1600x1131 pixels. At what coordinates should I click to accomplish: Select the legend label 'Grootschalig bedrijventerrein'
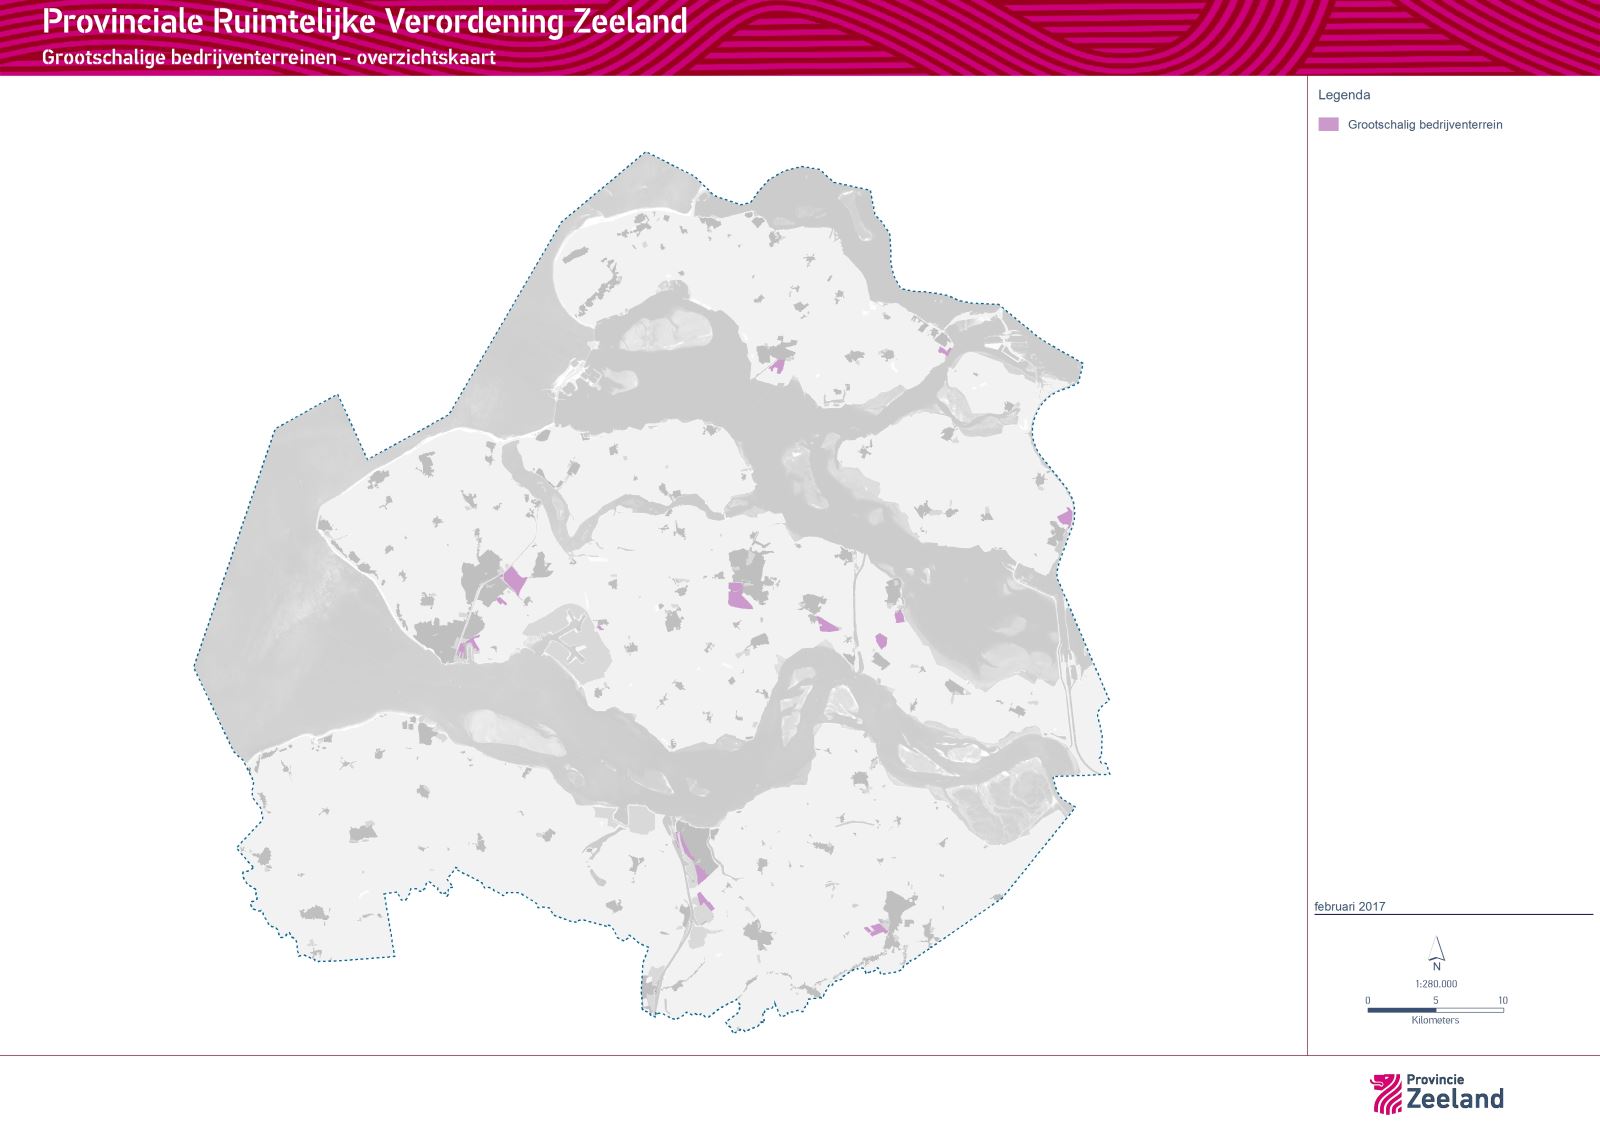point(1425,125)
